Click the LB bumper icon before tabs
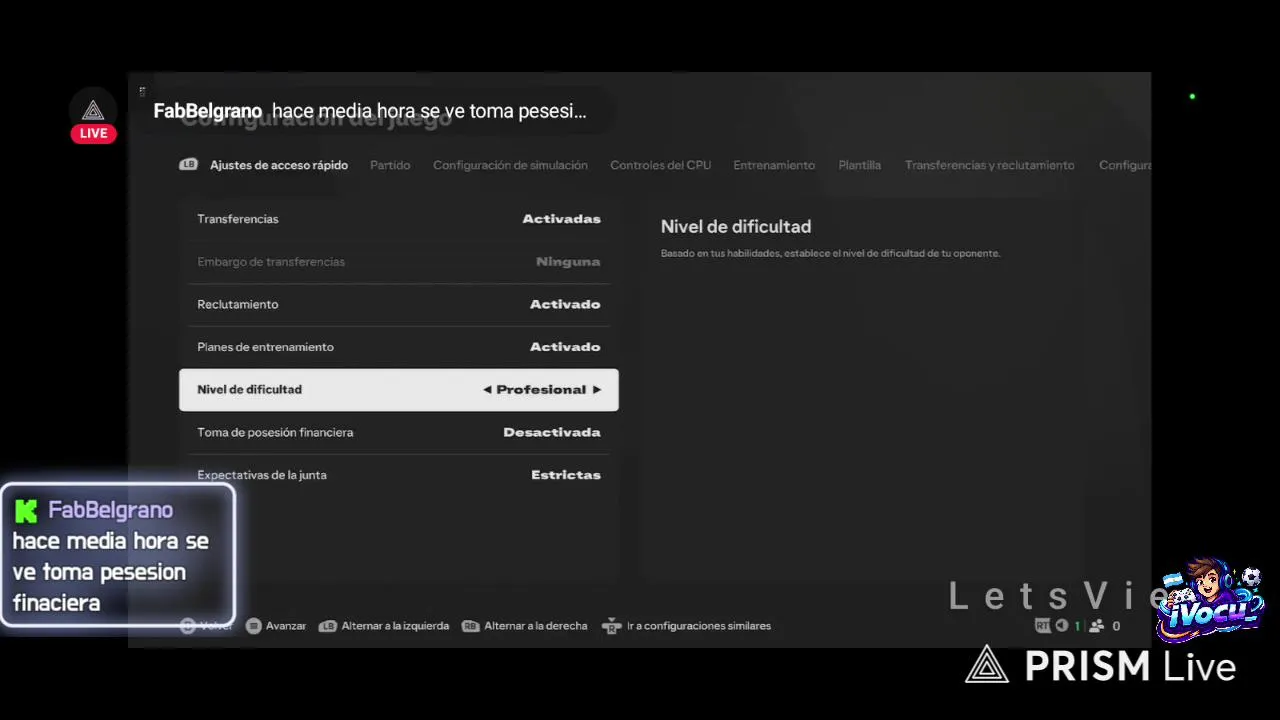This screenshot has width=1280, height=720. (188, 165)
